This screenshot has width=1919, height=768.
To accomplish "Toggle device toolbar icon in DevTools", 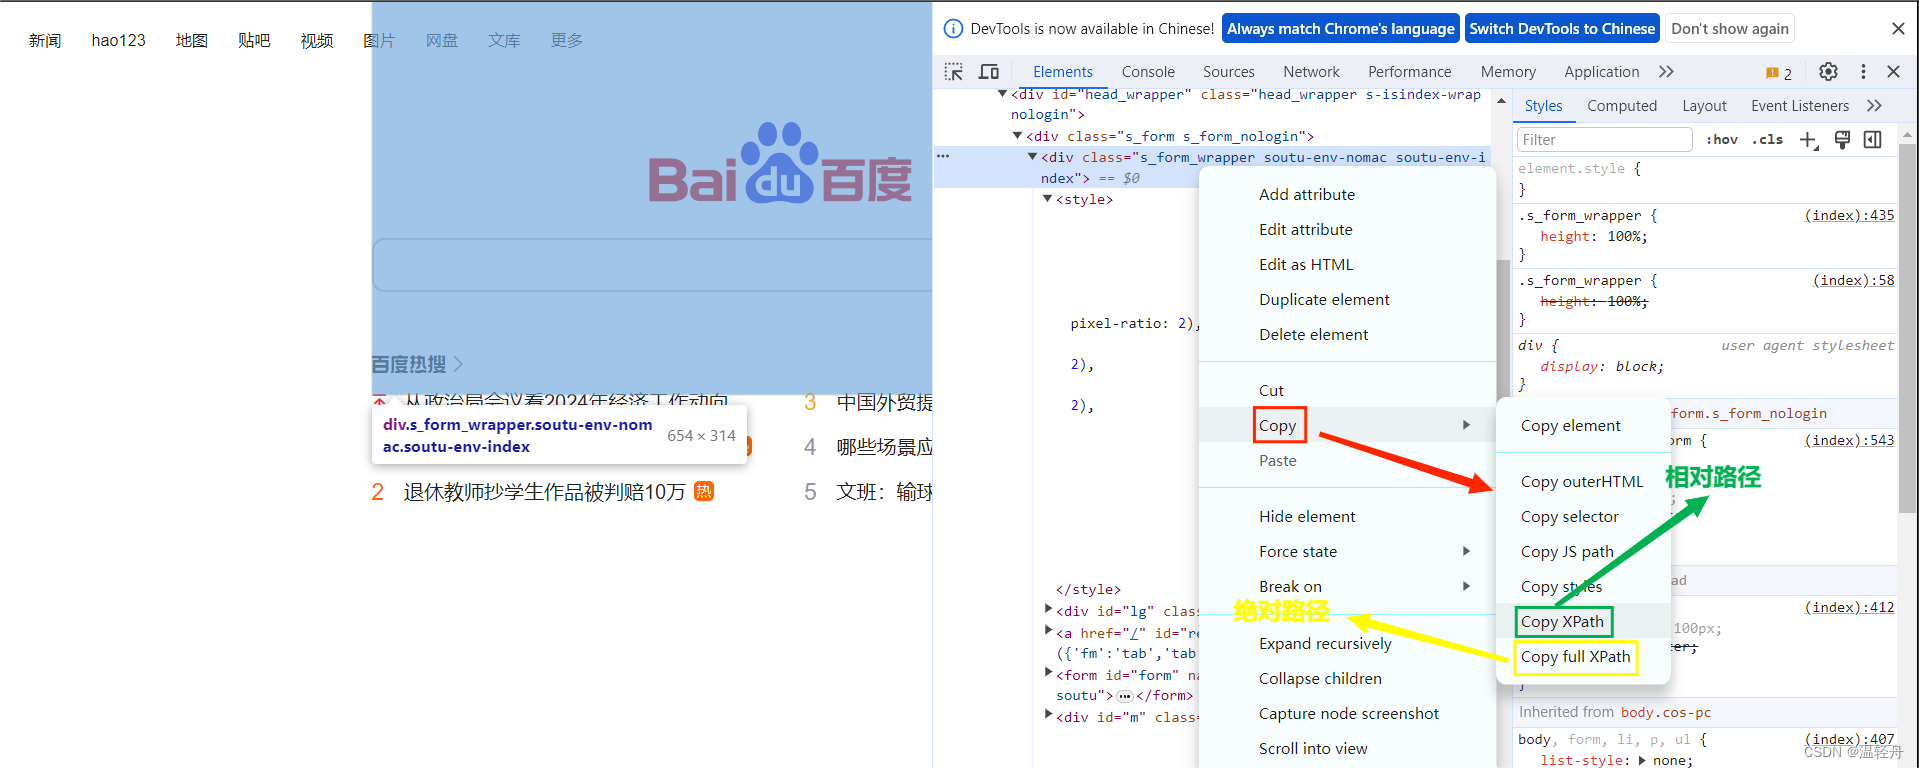I will pyautogui.click(x=989, y=72).
